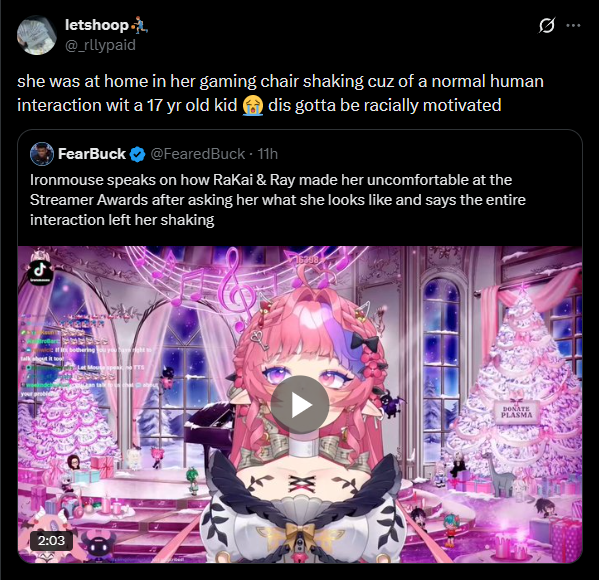Open the @FearedBuck handle

tap(198, 154)
